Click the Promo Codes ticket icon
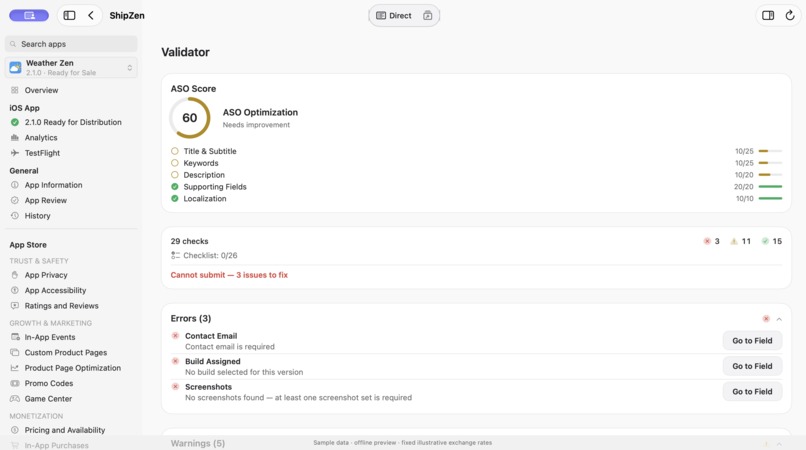The image size is (806, 450). (14, 383)
